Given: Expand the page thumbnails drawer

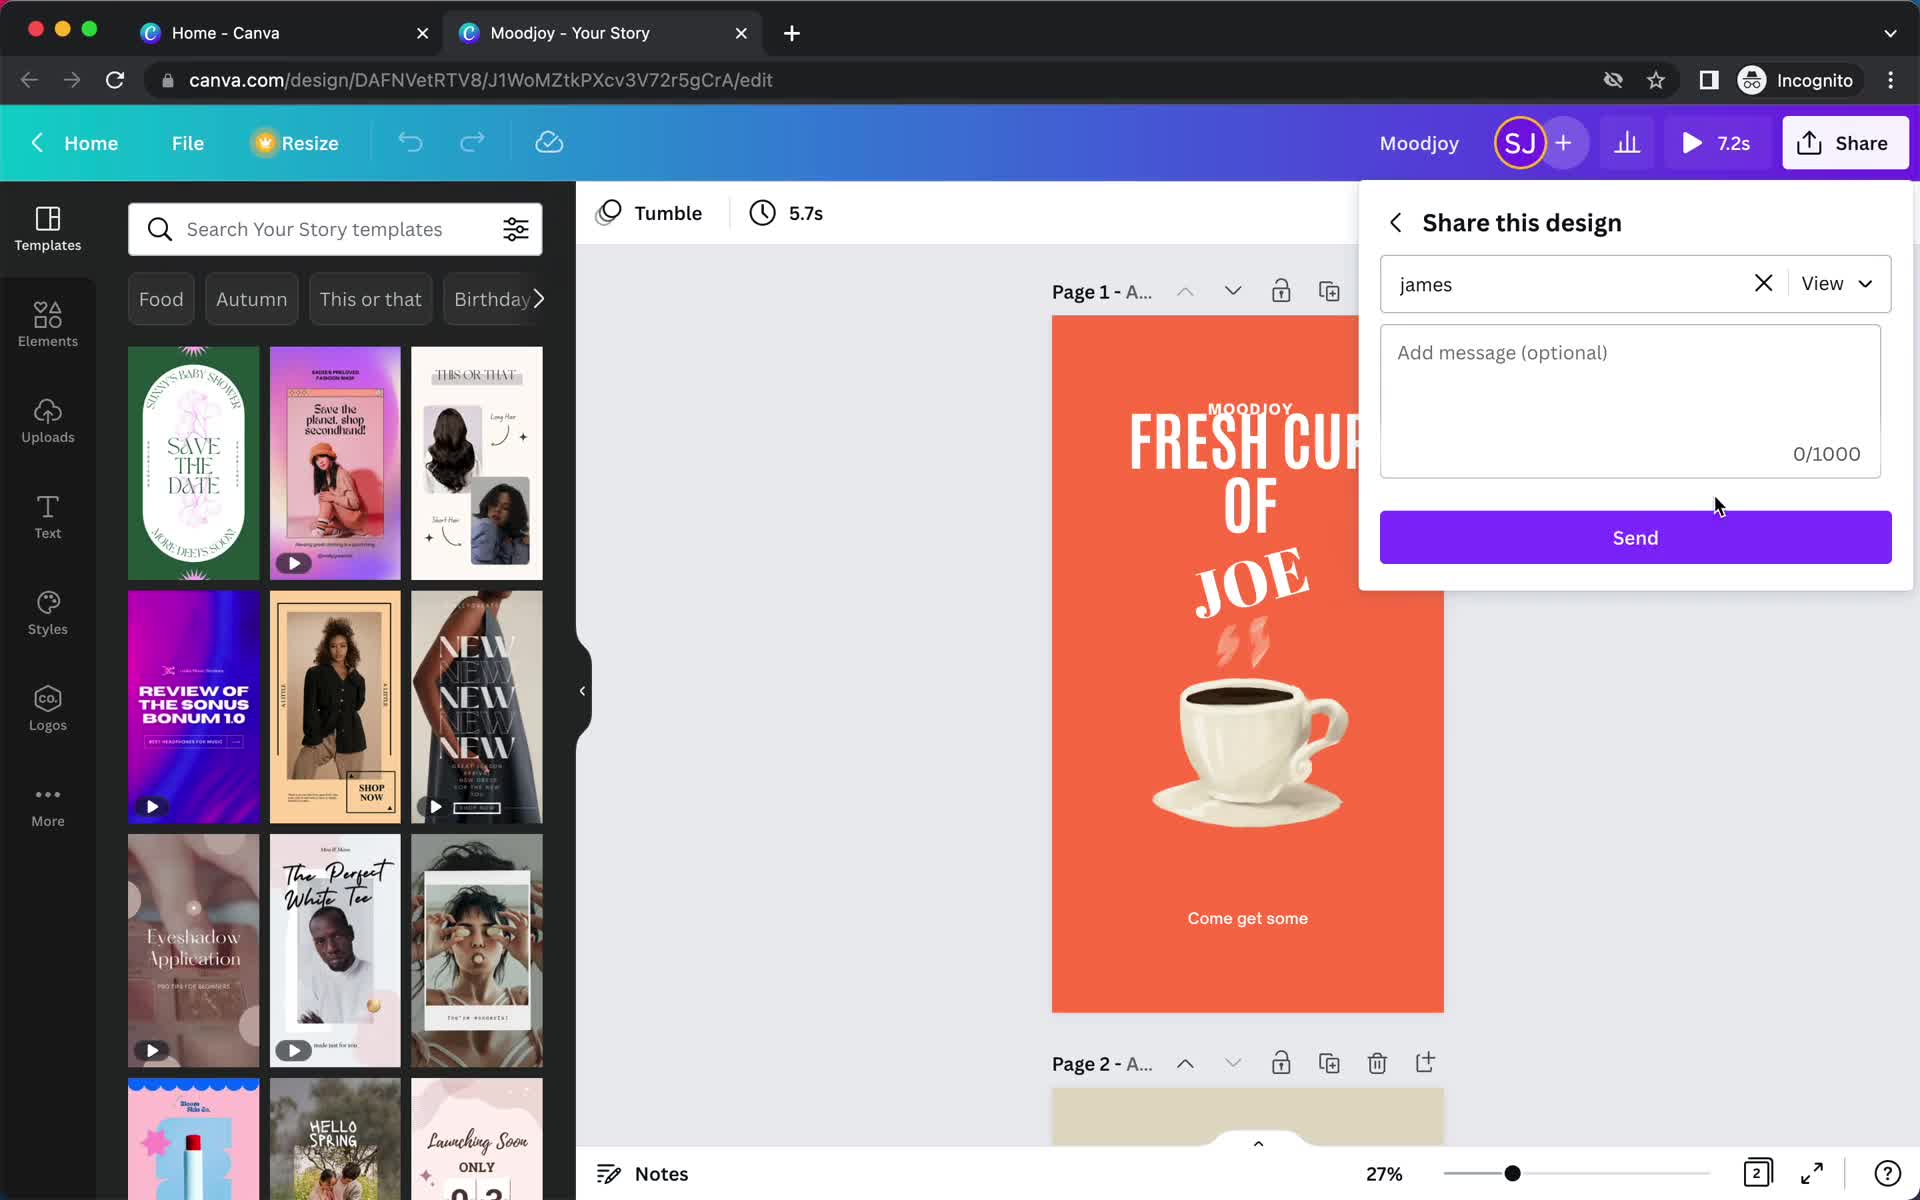Looking at the screenshot, I should click(x=1258, y=1143).
